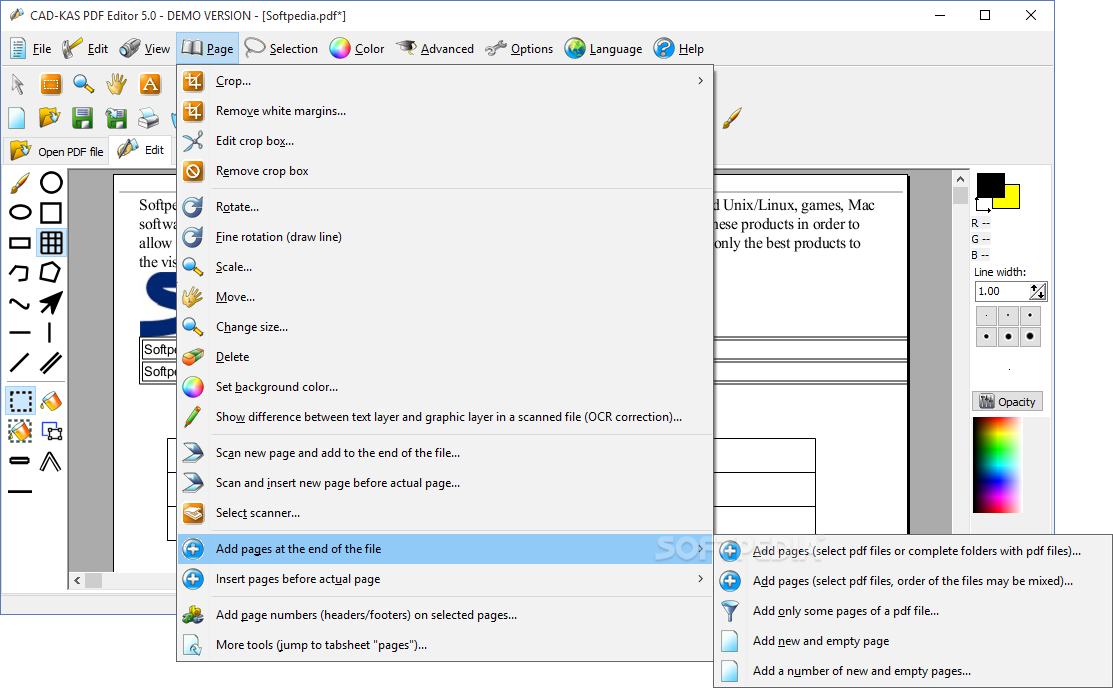Click the paintbrush icon in the top toolbar
This screenshot has width=1113, height=688.
[732, 118]
